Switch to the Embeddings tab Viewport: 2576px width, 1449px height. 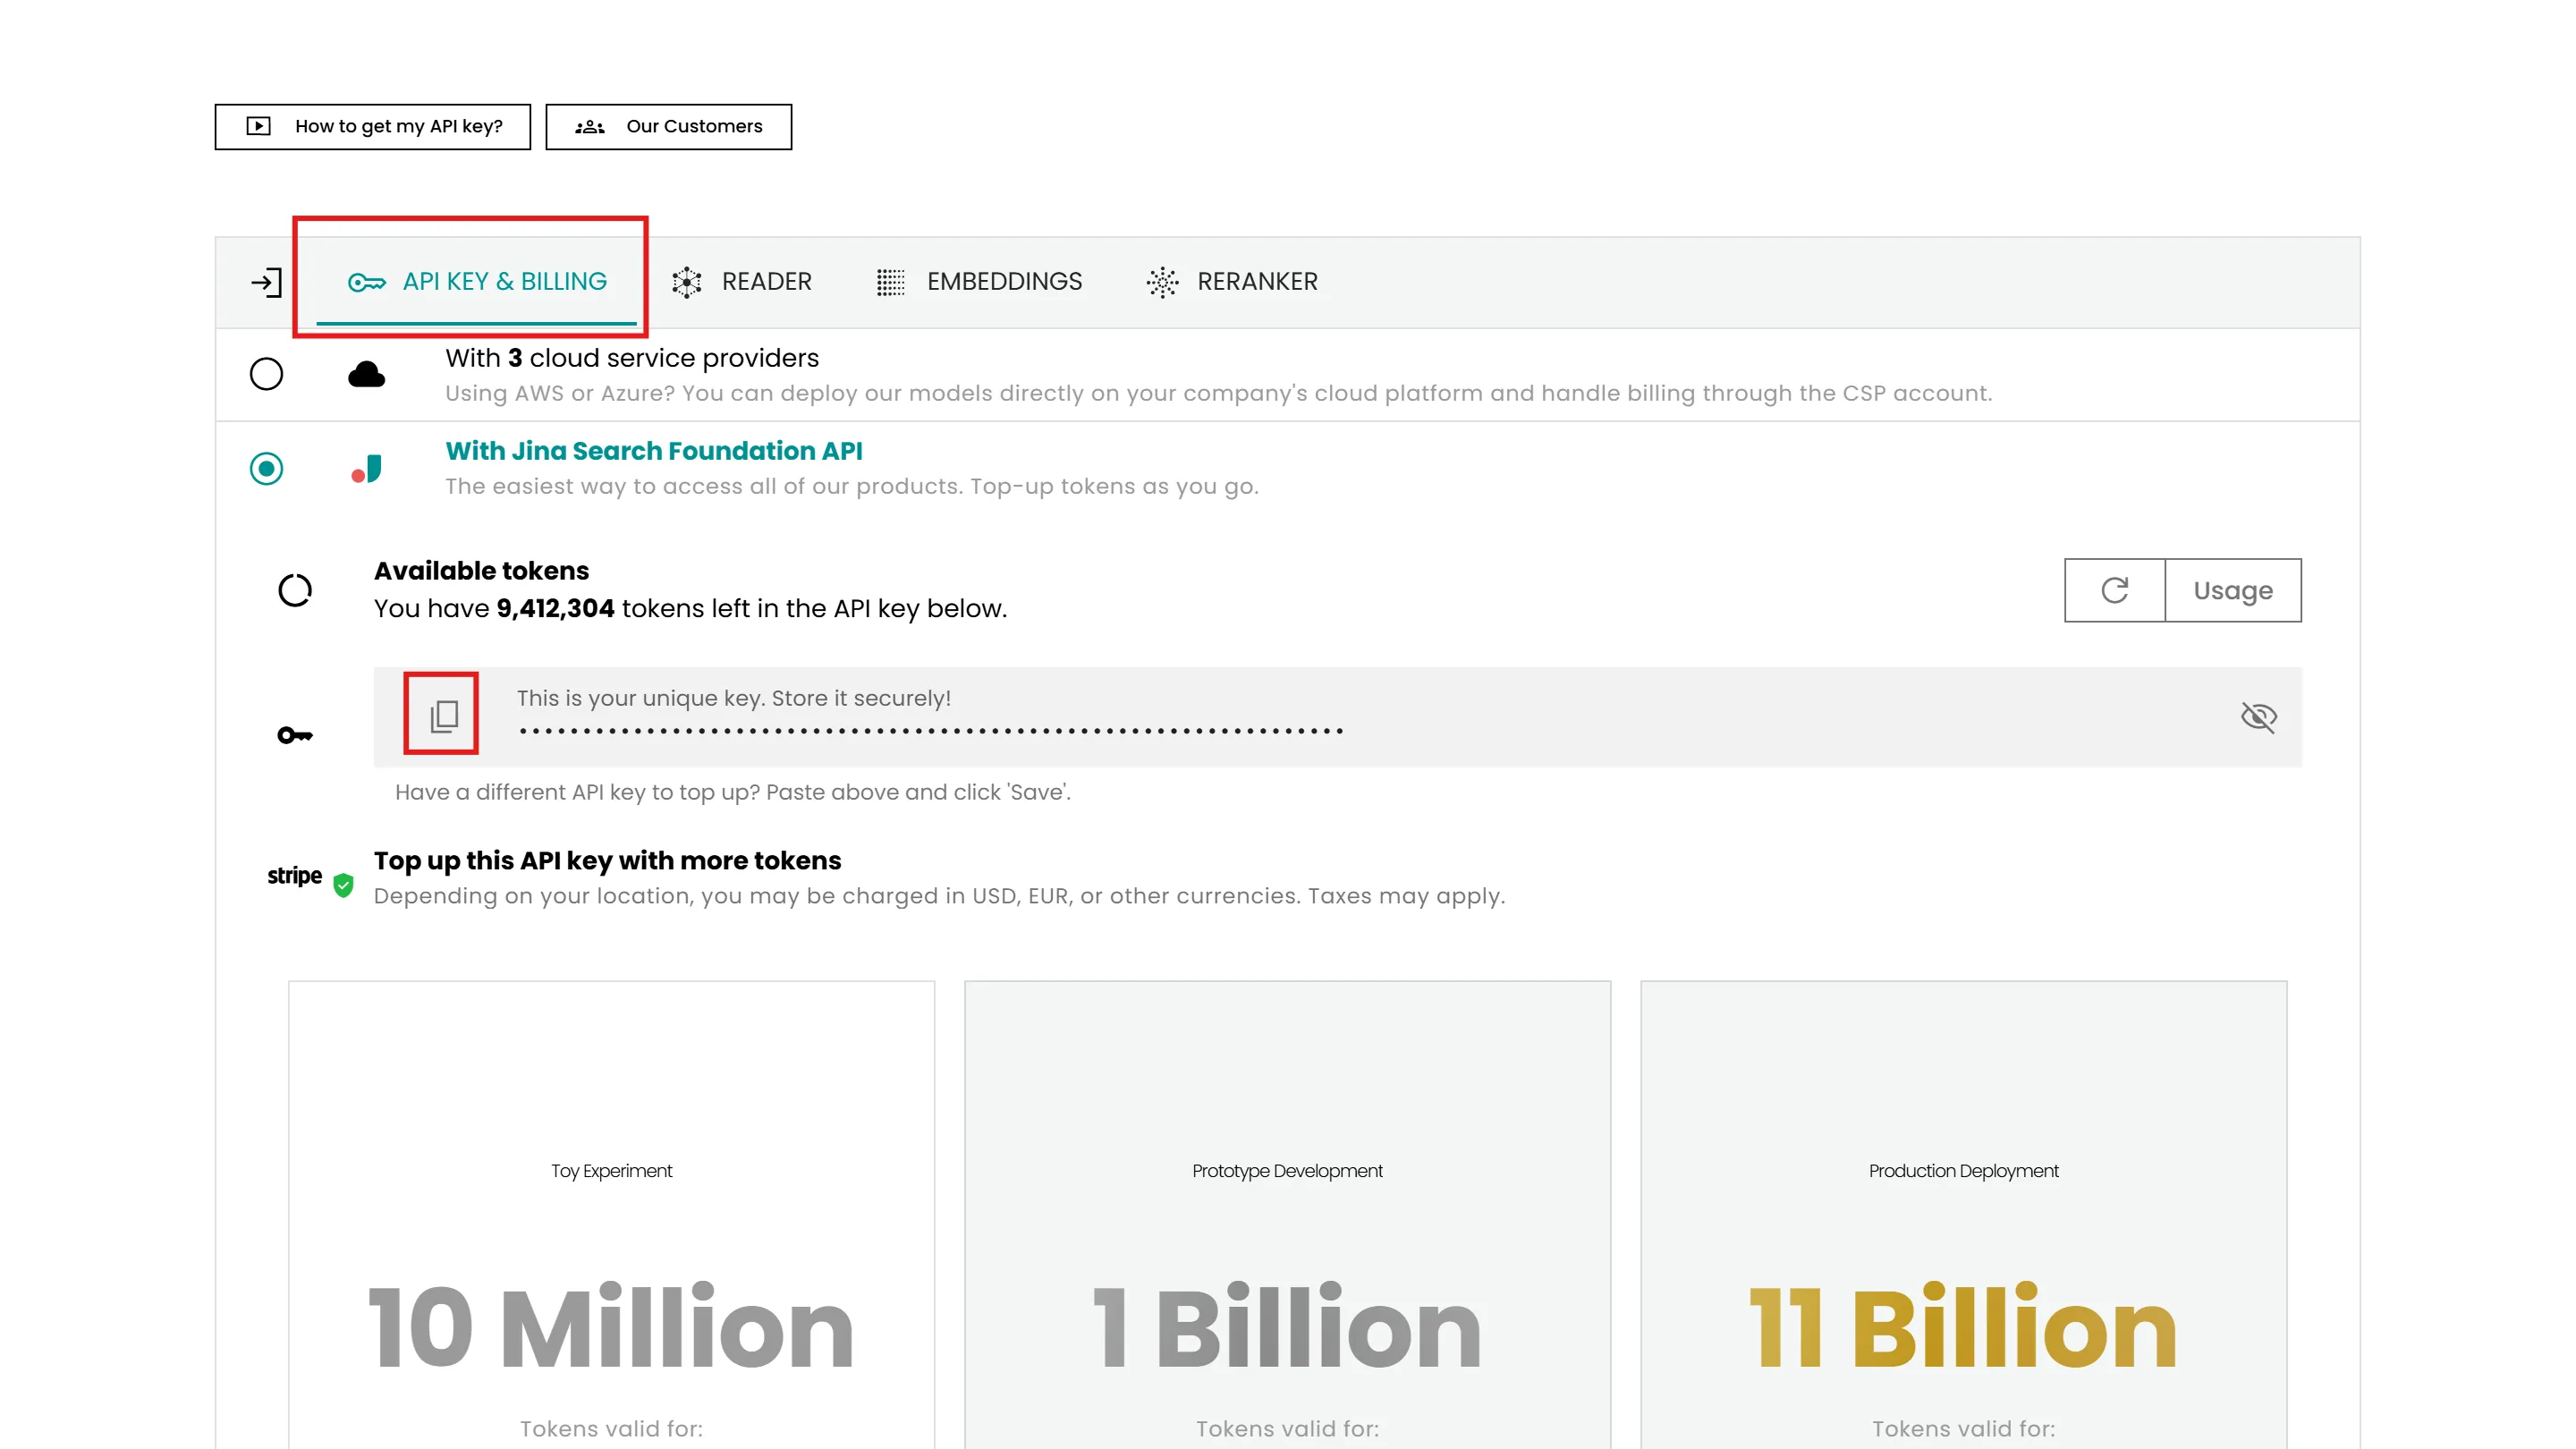[979, 282]
